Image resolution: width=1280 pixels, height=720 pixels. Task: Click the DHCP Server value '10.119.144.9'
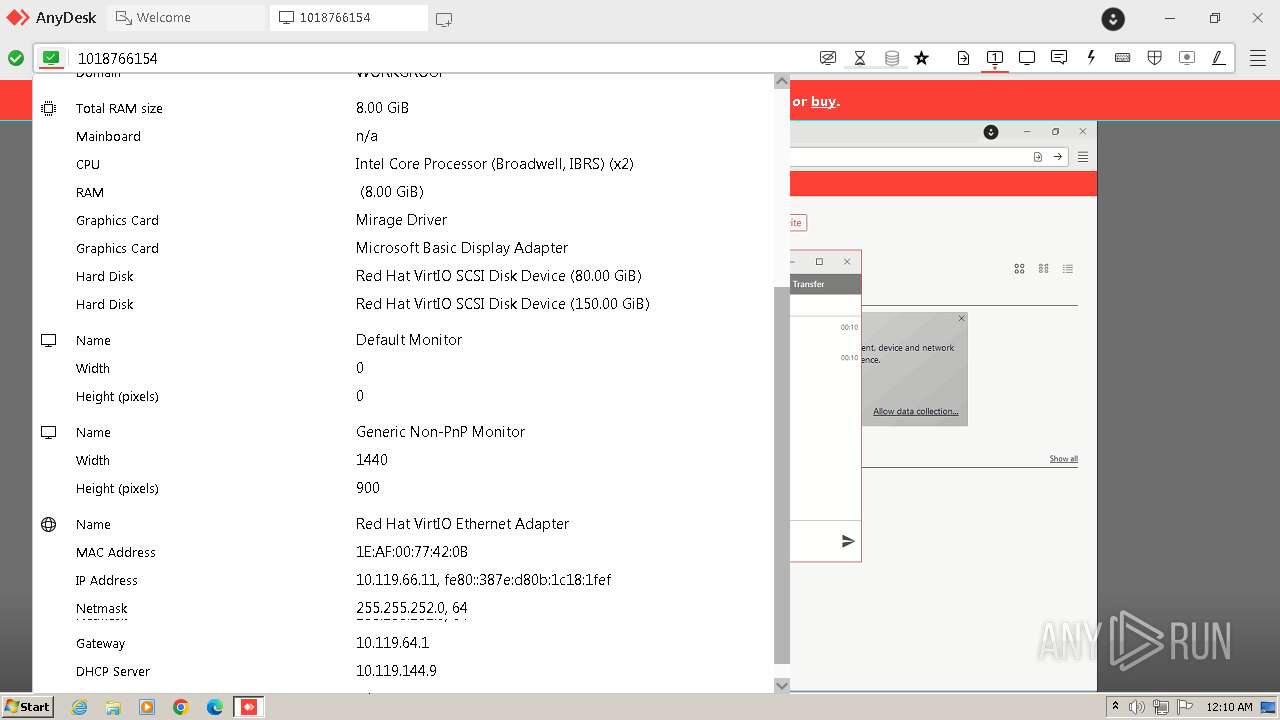tap(396, 671)
